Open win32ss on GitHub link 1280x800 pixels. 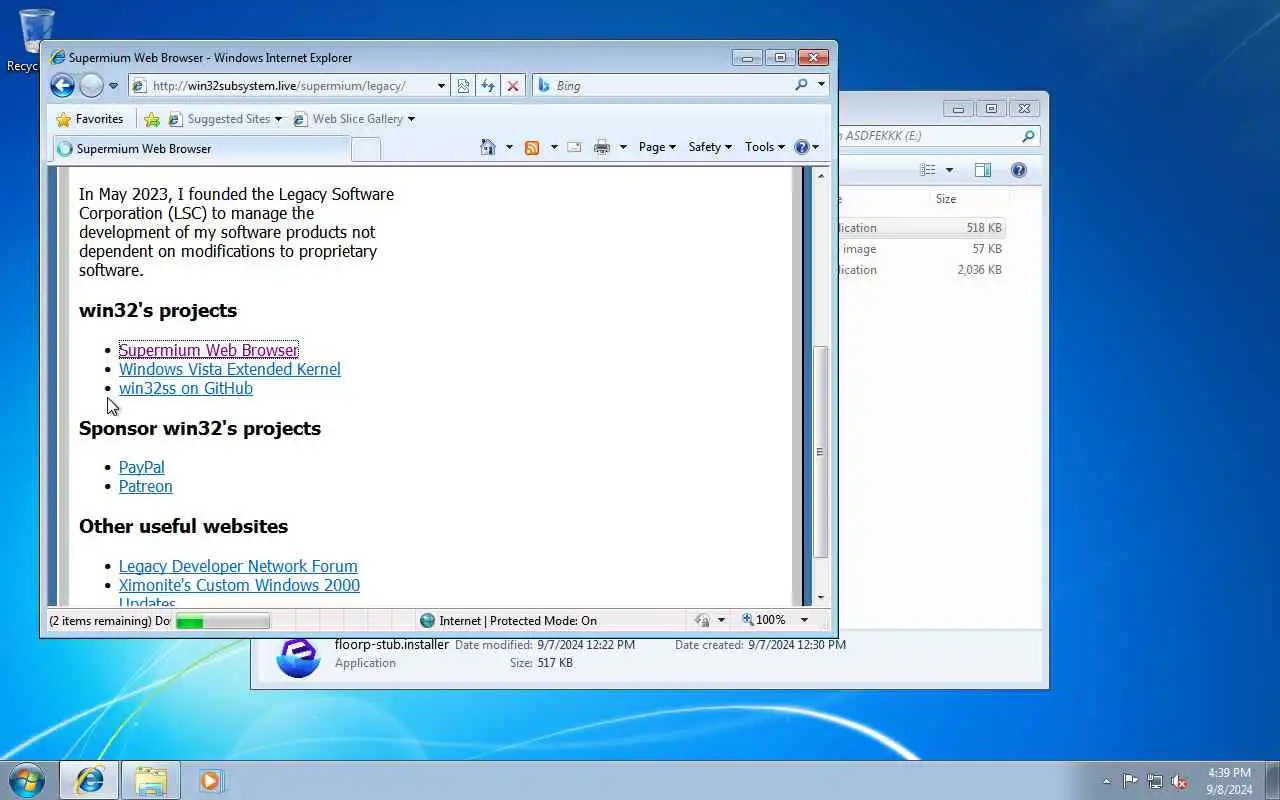[x=186, y=388]
